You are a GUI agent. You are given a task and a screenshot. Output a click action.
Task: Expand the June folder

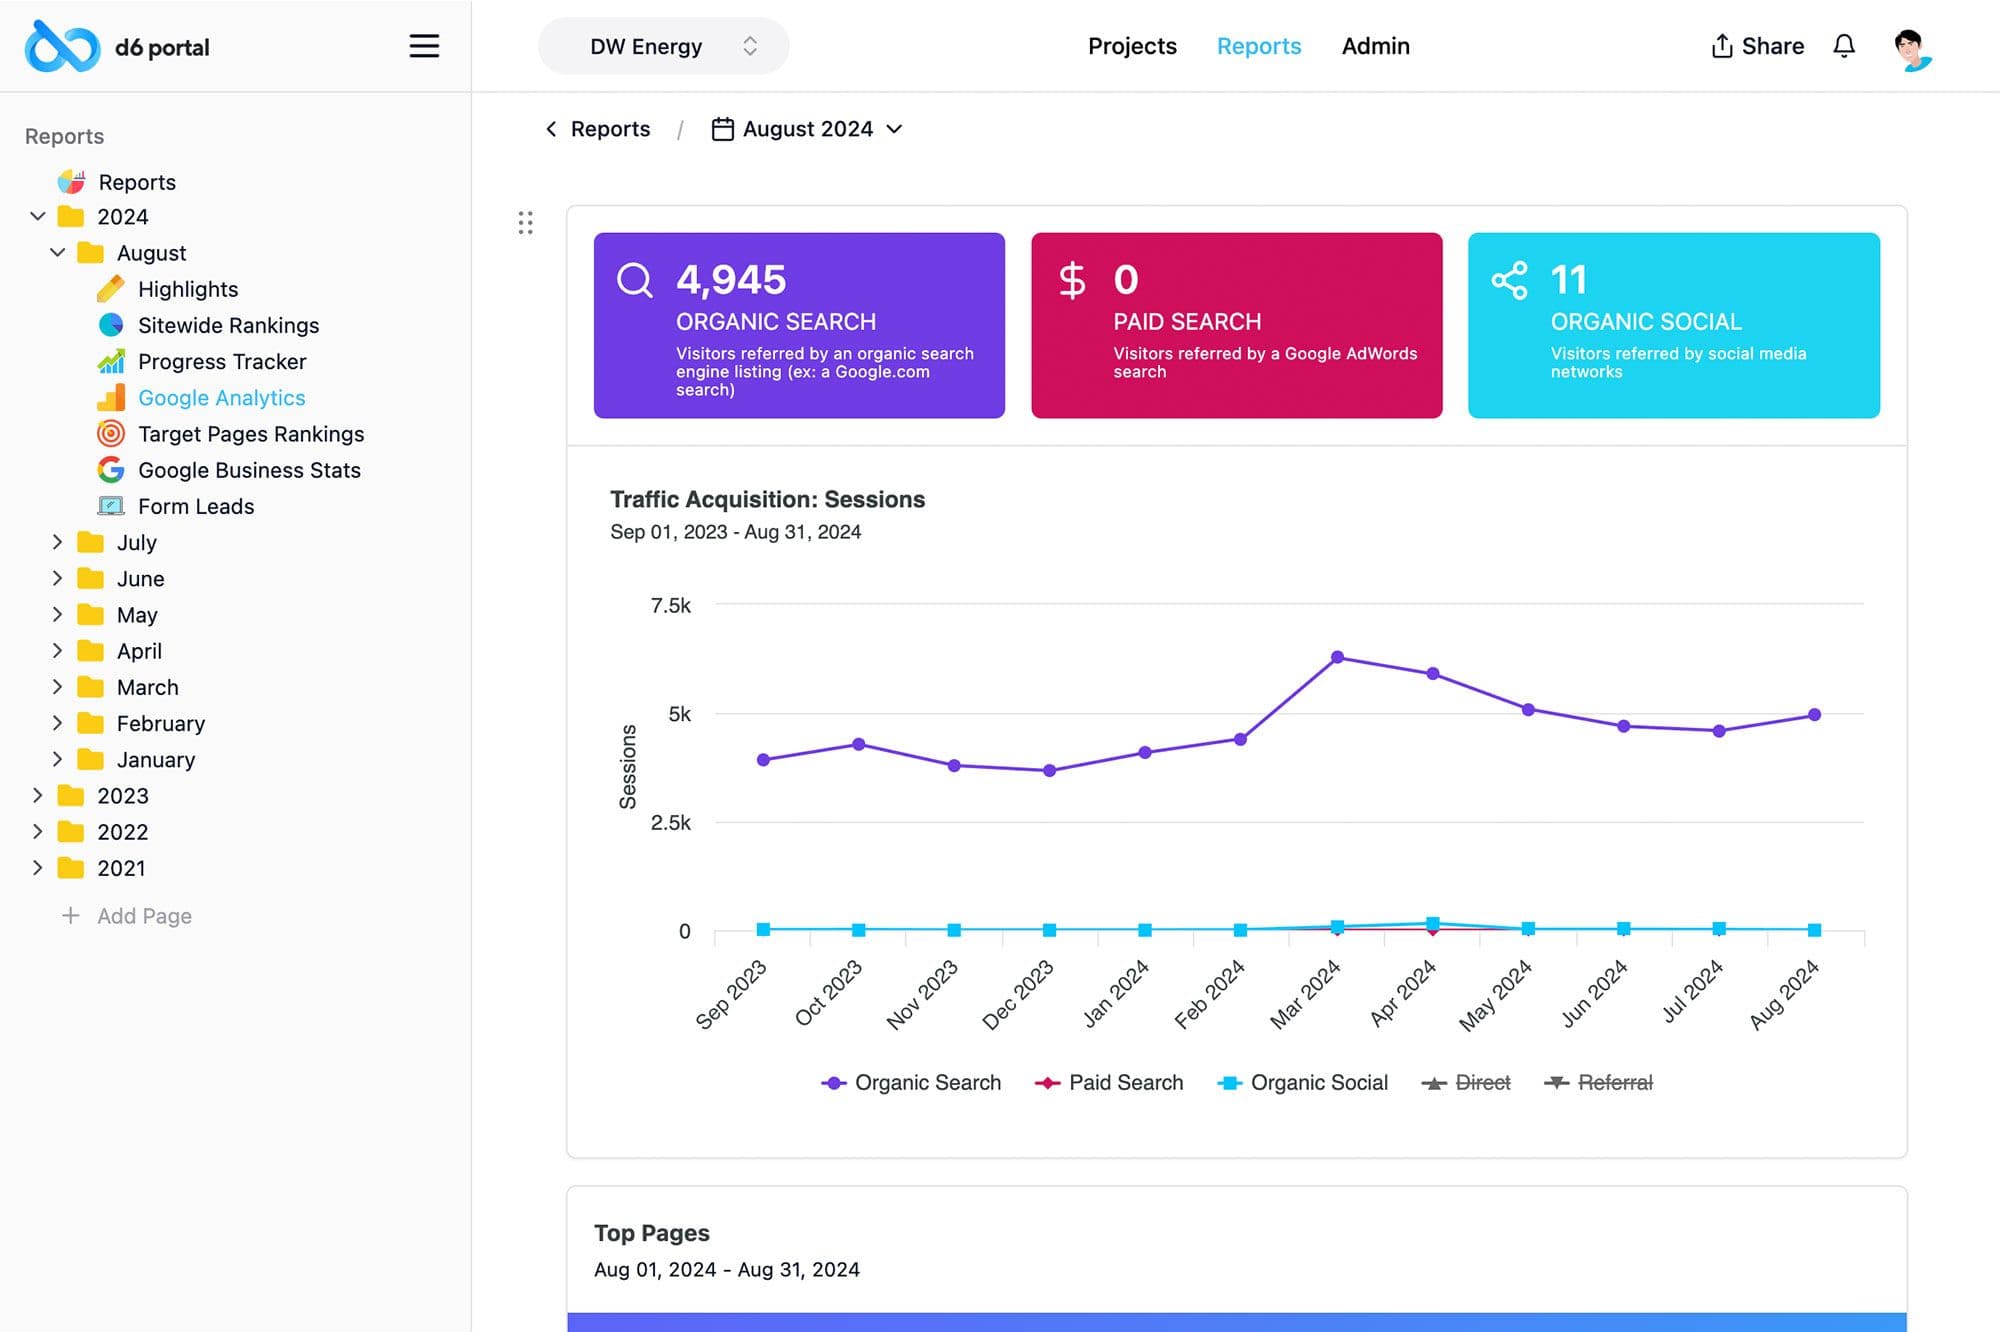[x=57, y=578]
